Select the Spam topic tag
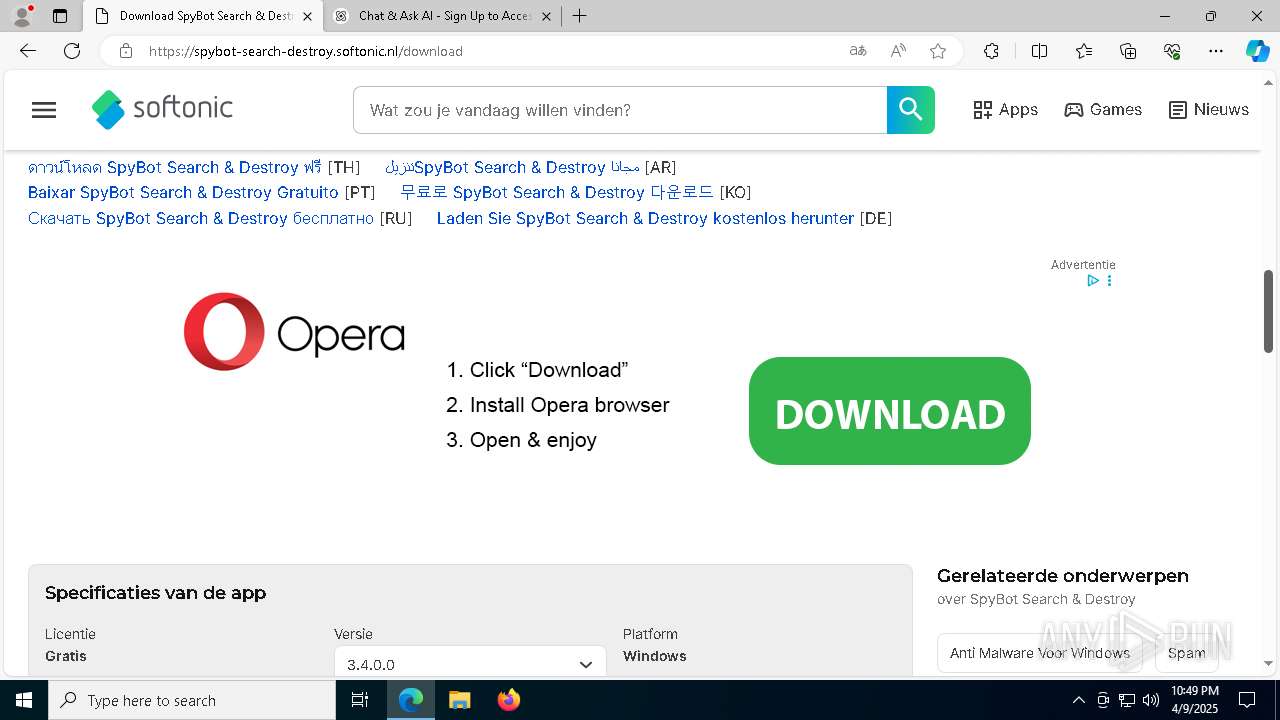This screenshot has width=1280, height=720. tap(1187, 653)
